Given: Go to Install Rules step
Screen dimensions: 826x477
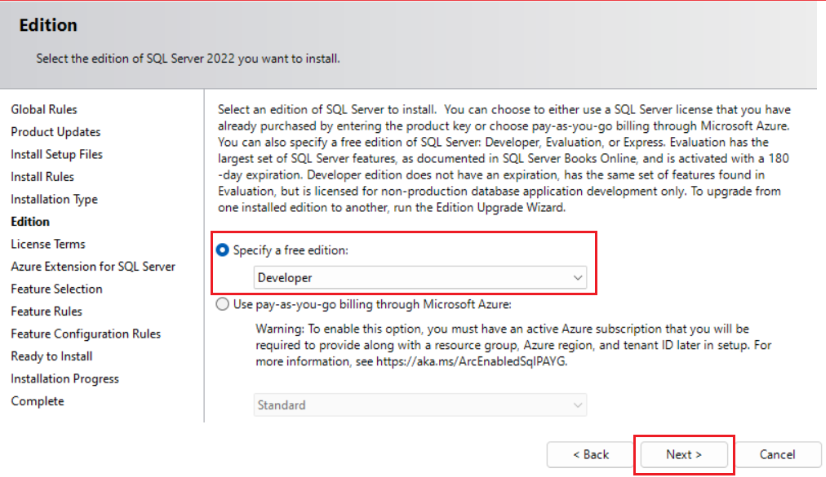Looking at the screenshot, I should (42, 177).
